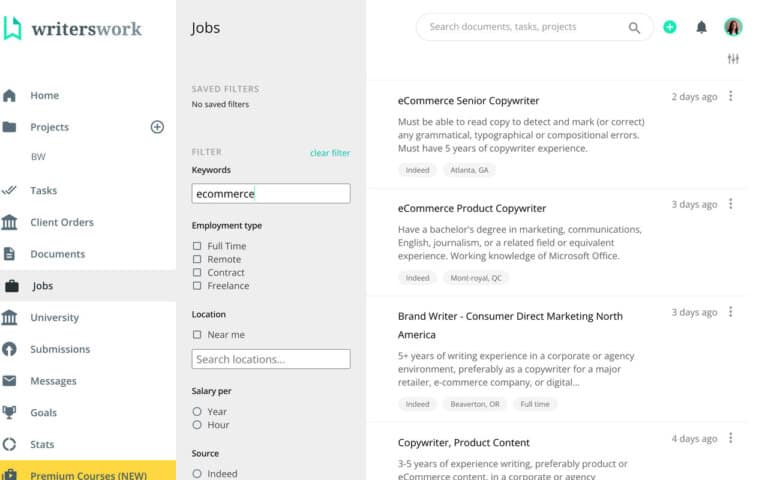Click the clear filter link

point(330,153)
